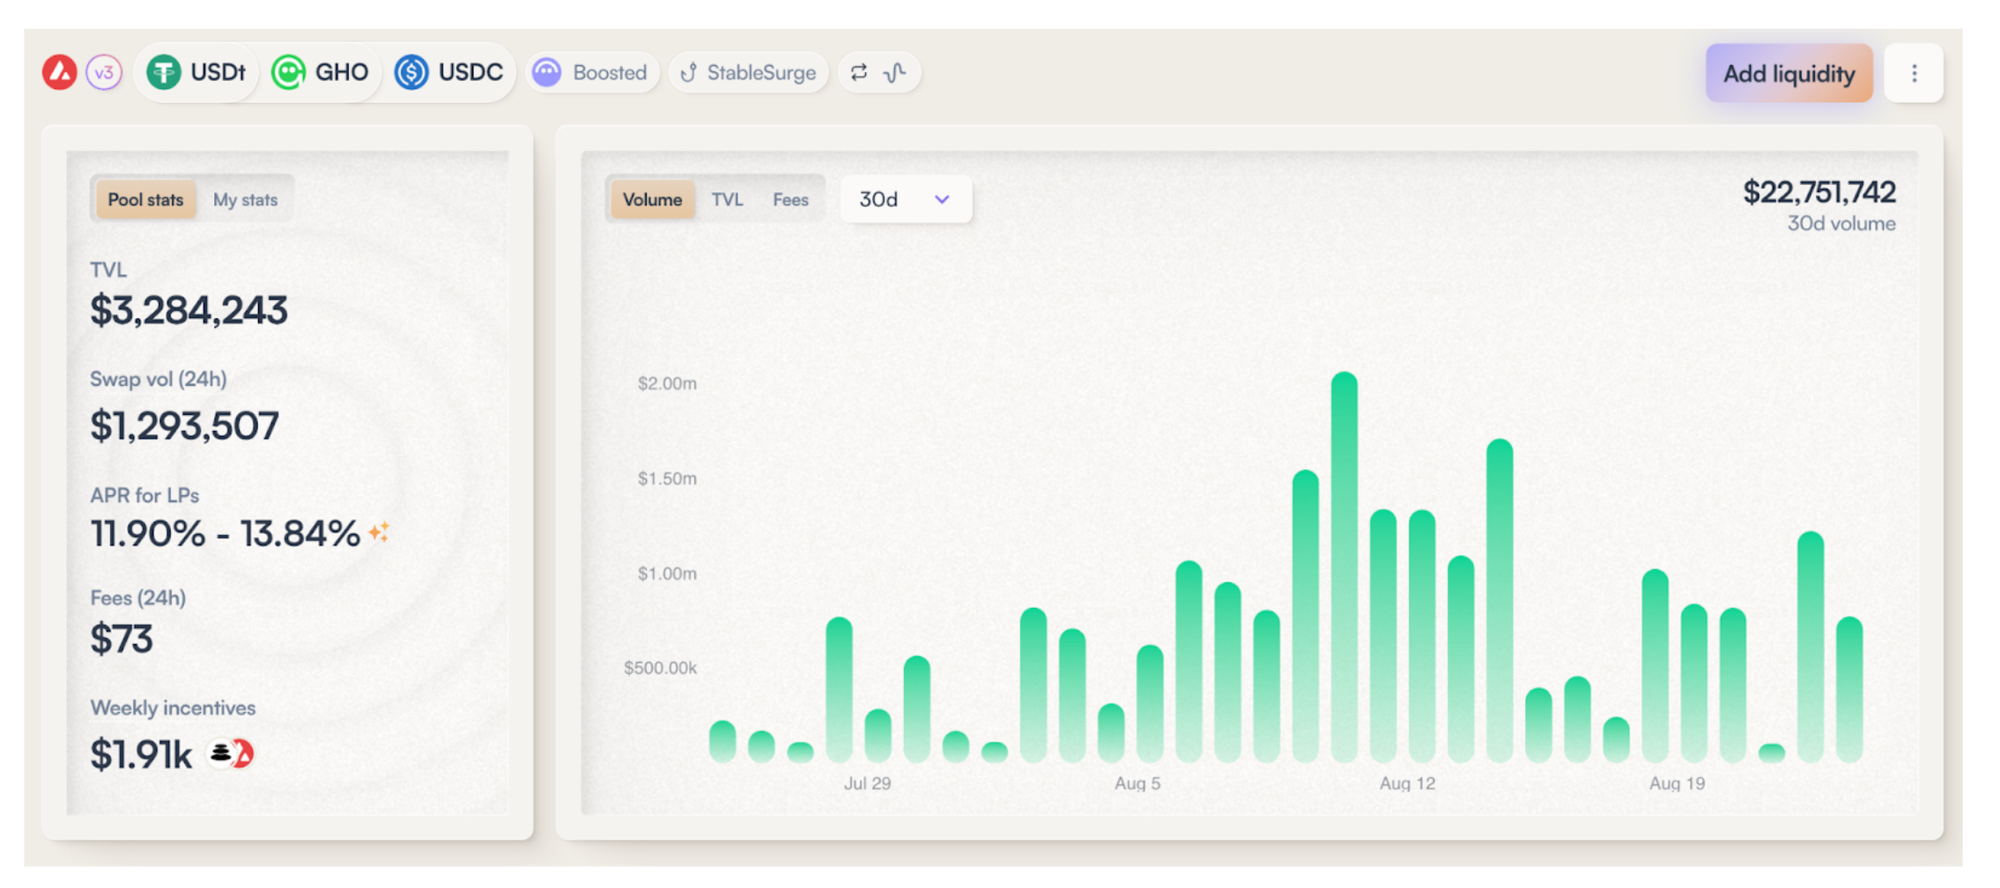Toggle the chart to Volume view
Screen dimensions: 2000x888
click(x=652, y=199)
